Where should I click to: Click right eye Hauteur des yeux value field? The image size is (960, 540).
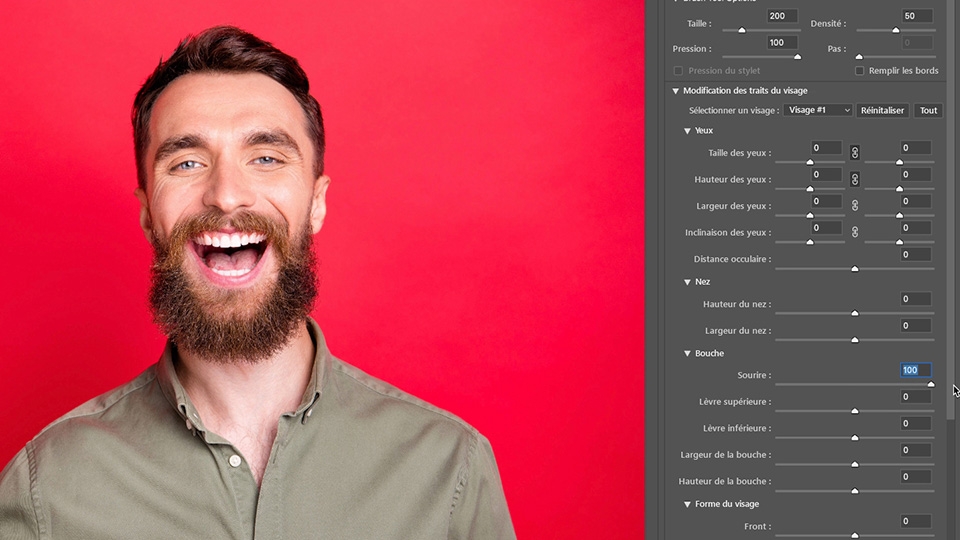pos(916,174)
